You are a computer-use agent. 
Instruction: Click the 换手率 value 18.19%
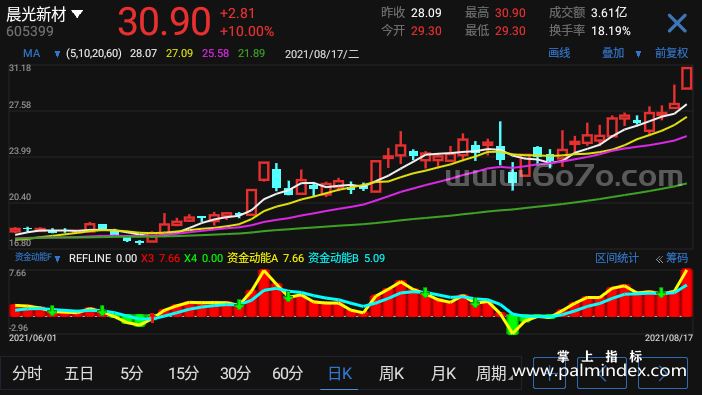(611, 31)
